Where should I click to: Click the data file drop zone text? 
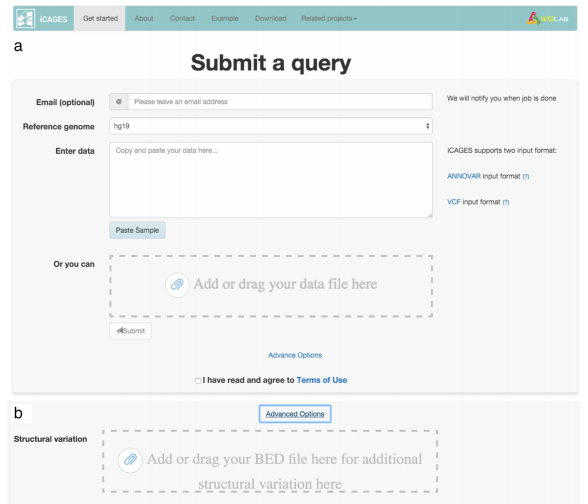pyautogui.click(x=285, y=284)
